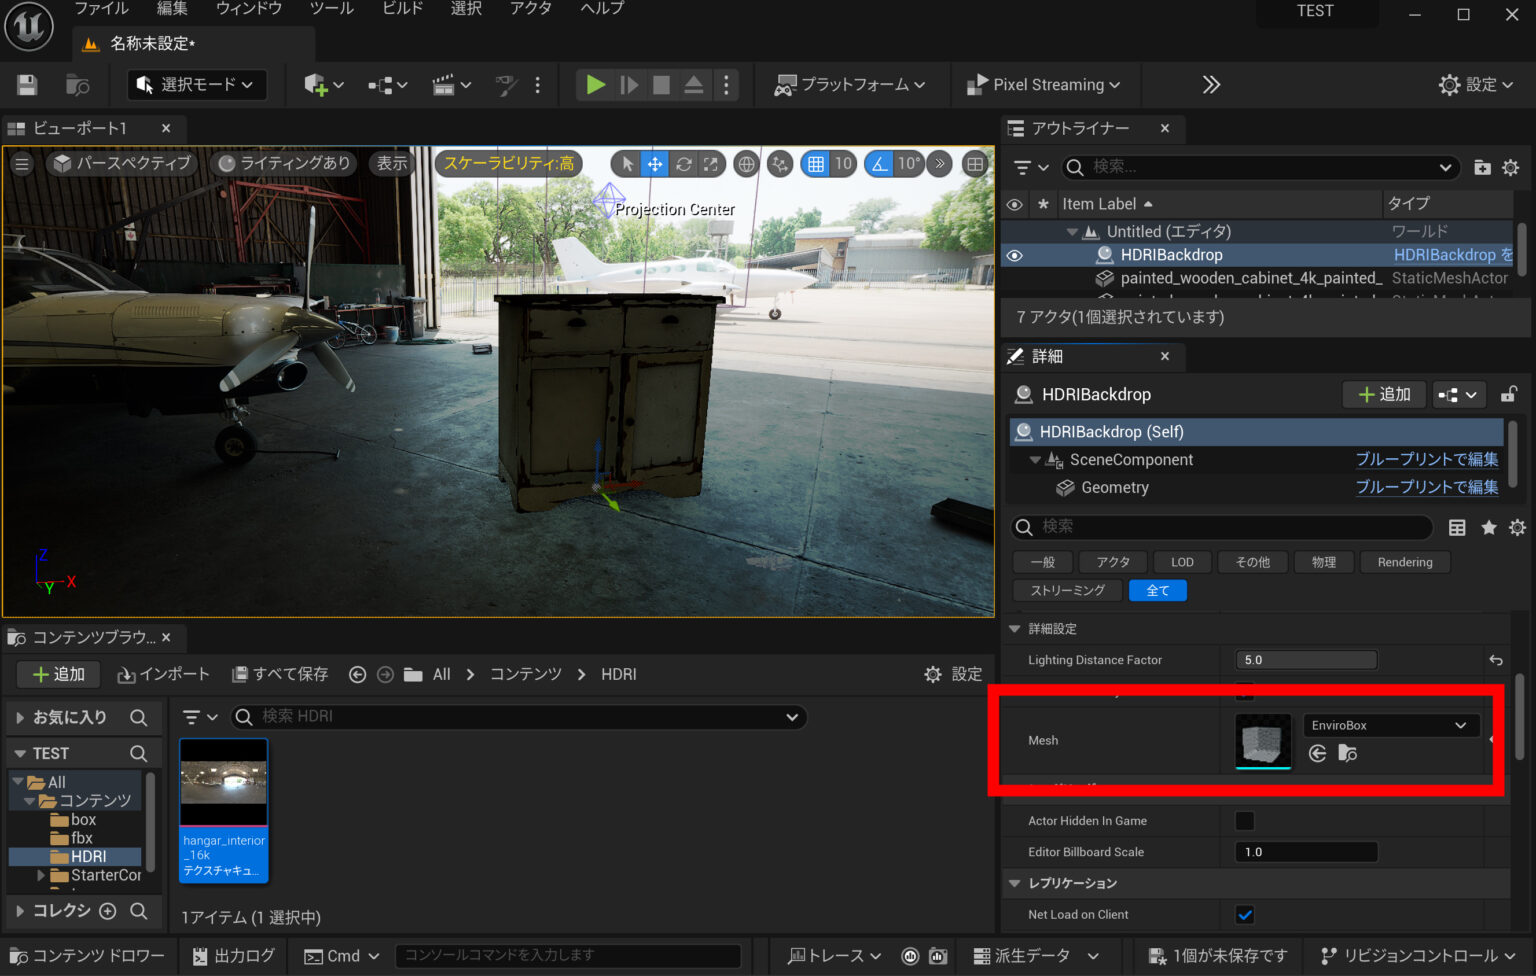Uncheck Net Load on Client
The image size is (1536, 976).
pyautogui.click(x=1244, y=914)
